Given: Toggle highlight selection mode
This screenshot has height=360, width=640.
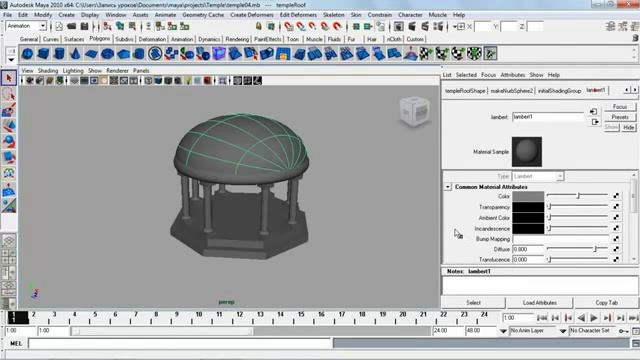Looking at the screenshot, I should point(271,27).
